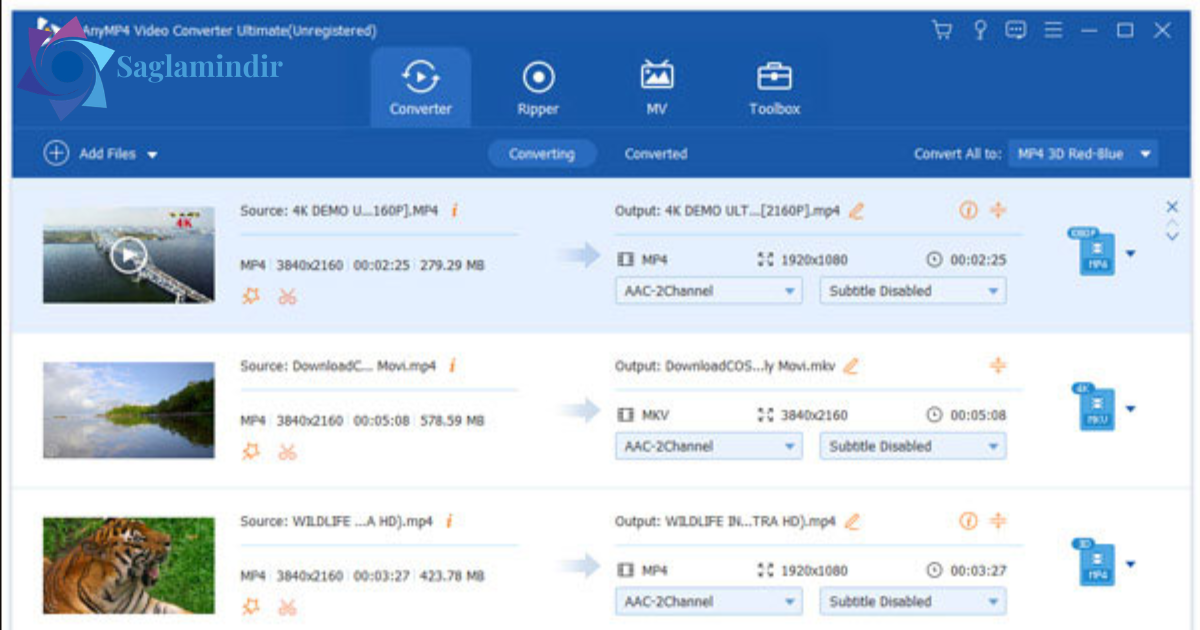The width and height of the screenshot is (1200, 630).
Task: Click the Source: DownloadC... Movi.mp4 label
Action: click(338, 366)
